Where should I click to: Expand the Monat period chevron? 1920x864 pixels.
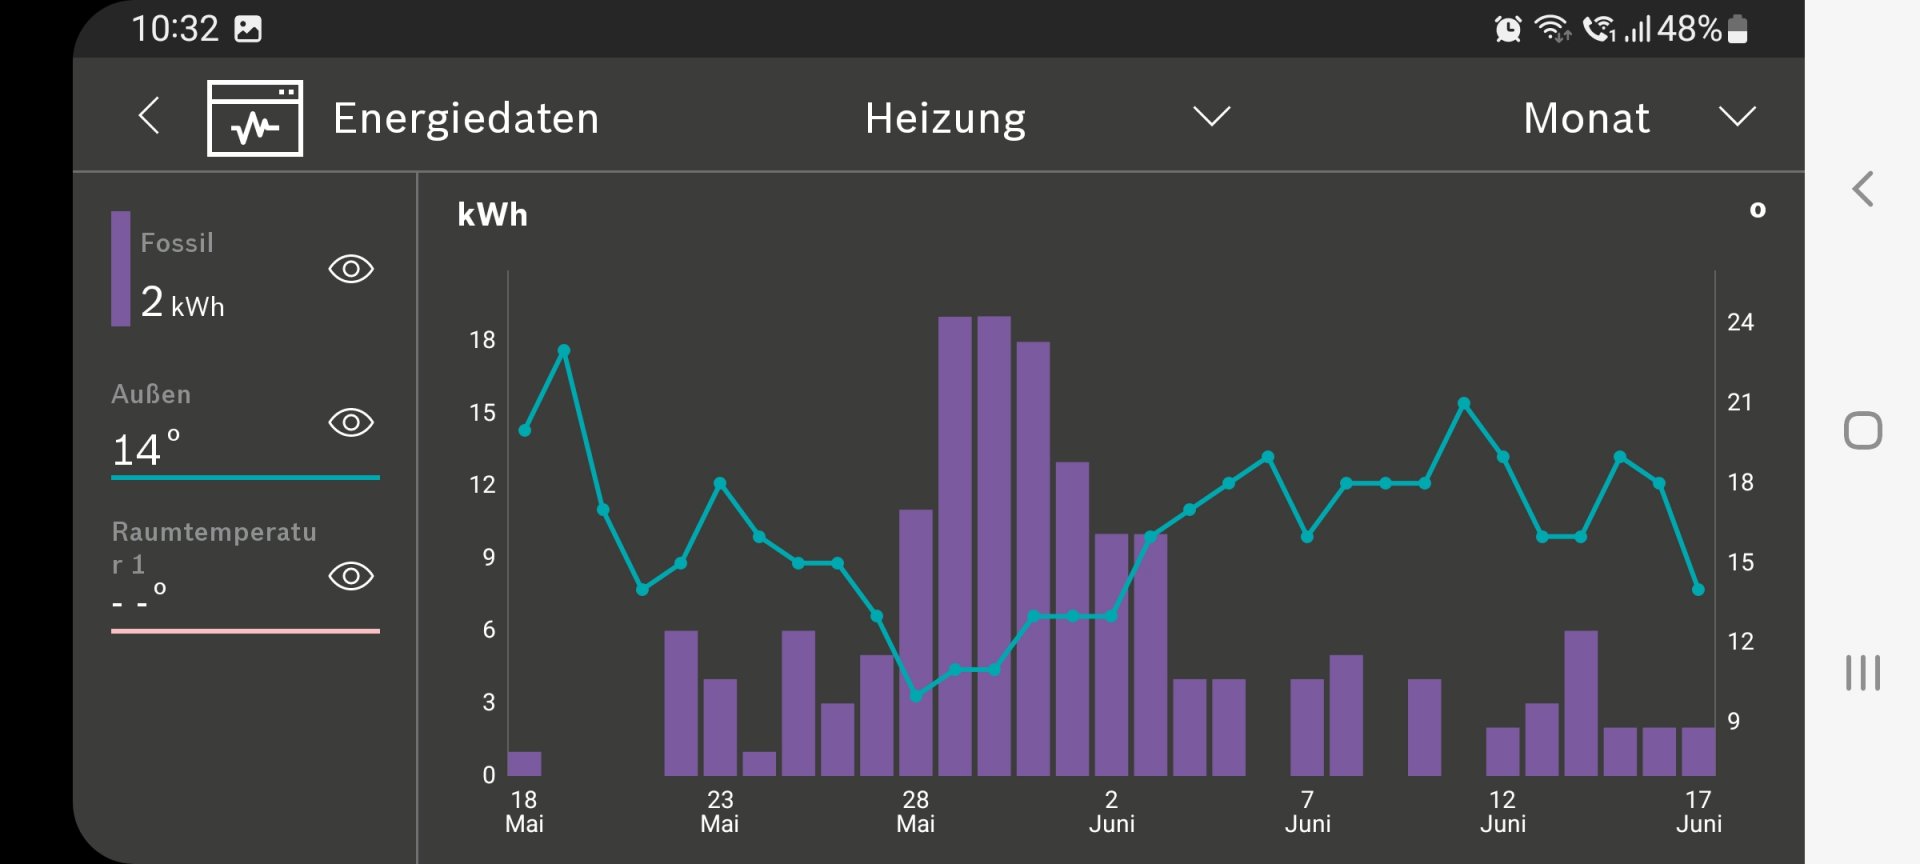tap(1737, 117)
